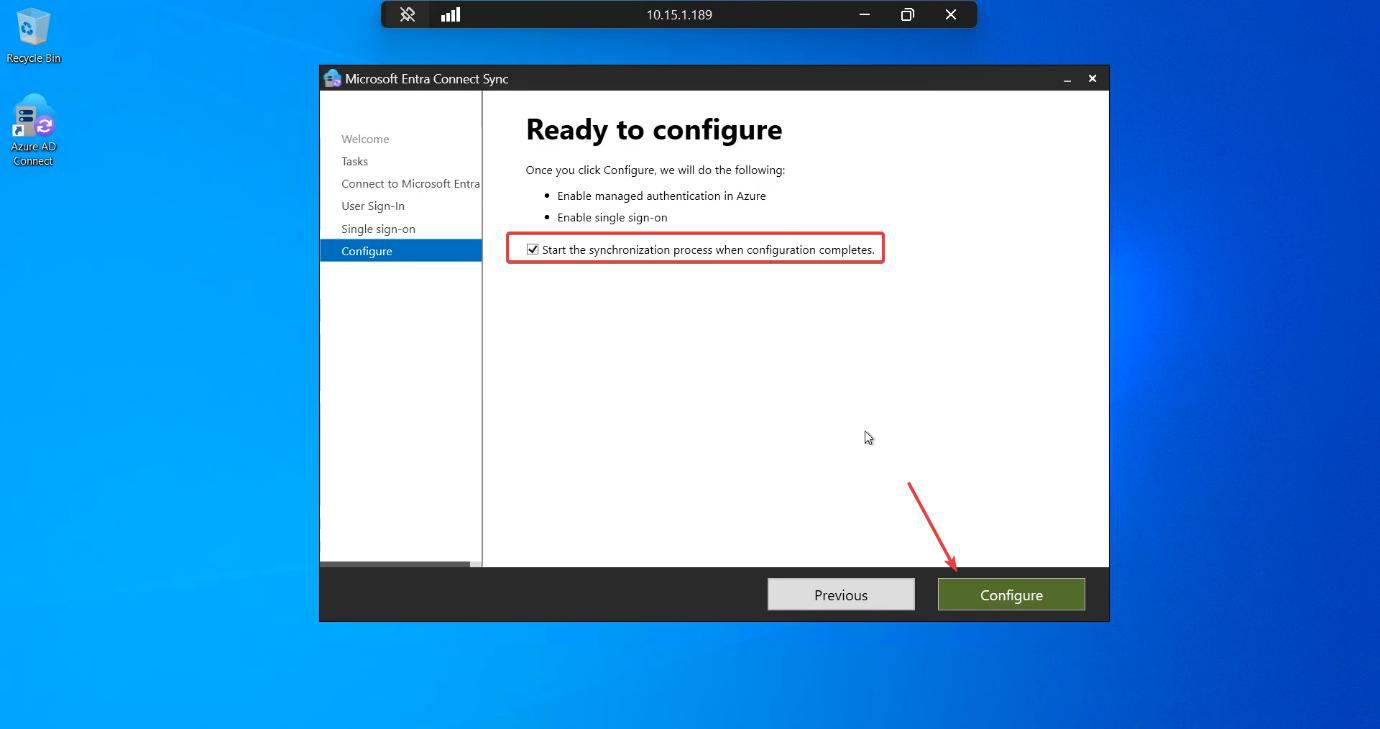Minimize the remote session connection bar
The image size is (1380, 729).
pyautogui.click(x=864, y=15)
